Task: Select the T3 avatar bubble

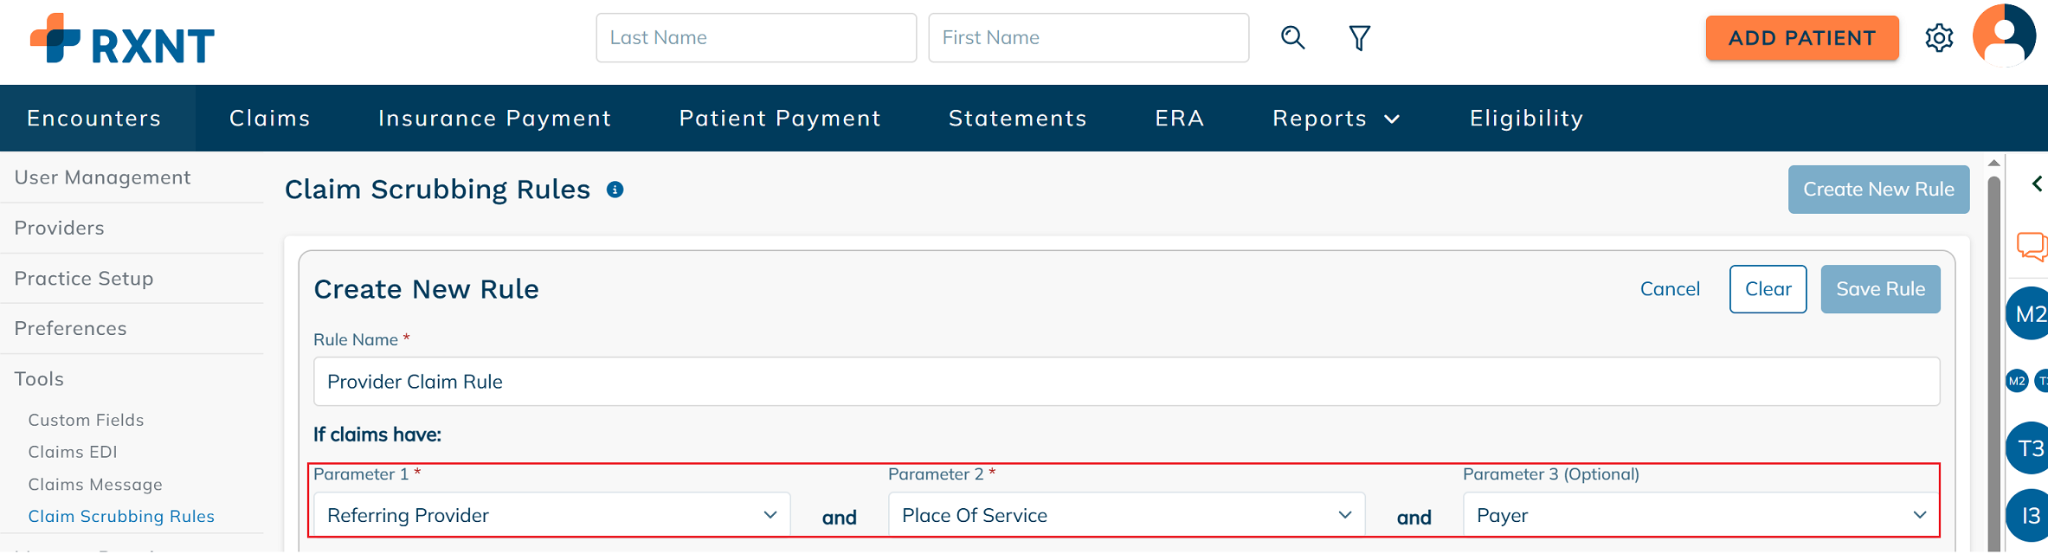Action: tap(2028, 448)
